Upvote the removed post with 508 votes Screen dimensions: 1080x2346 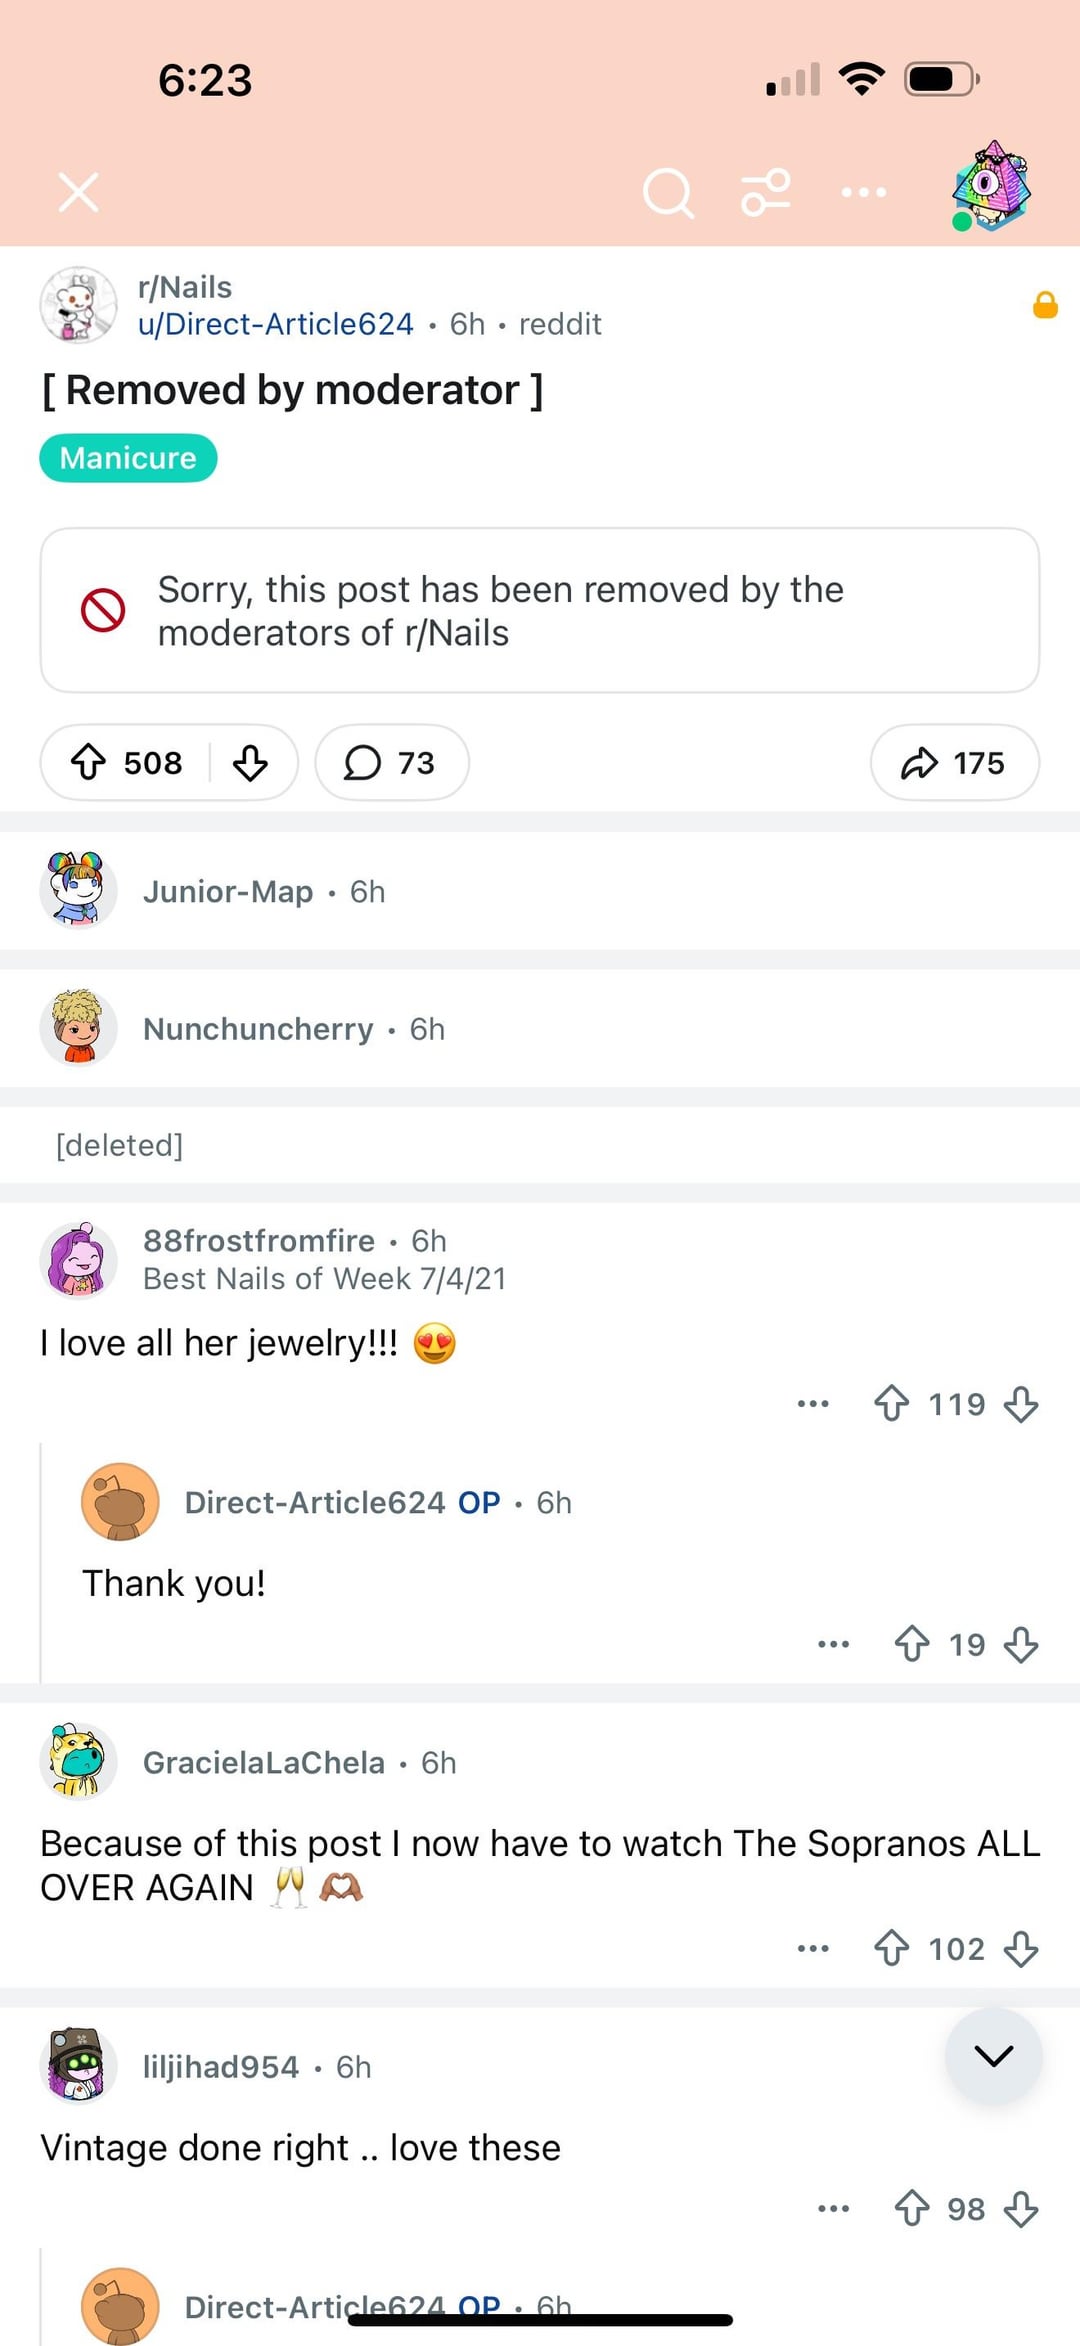coord(89,763)
